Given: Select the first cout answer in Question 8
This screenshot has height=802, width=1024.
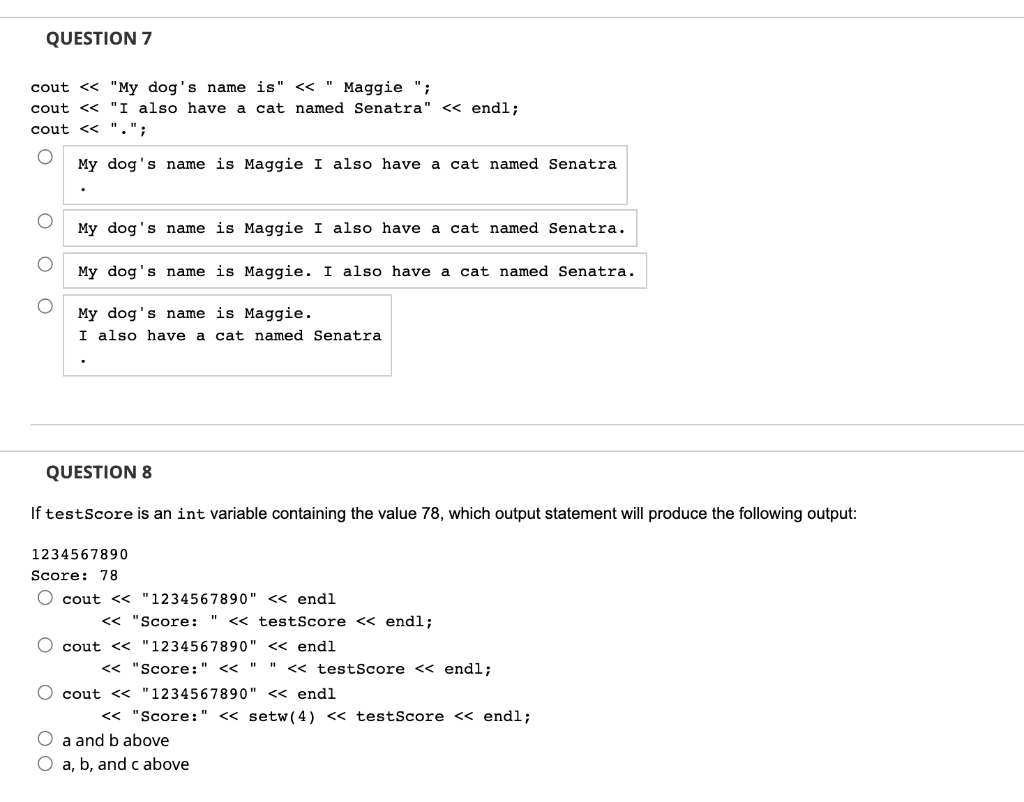Looking at the screenshot, I should (x=46, y=597).
